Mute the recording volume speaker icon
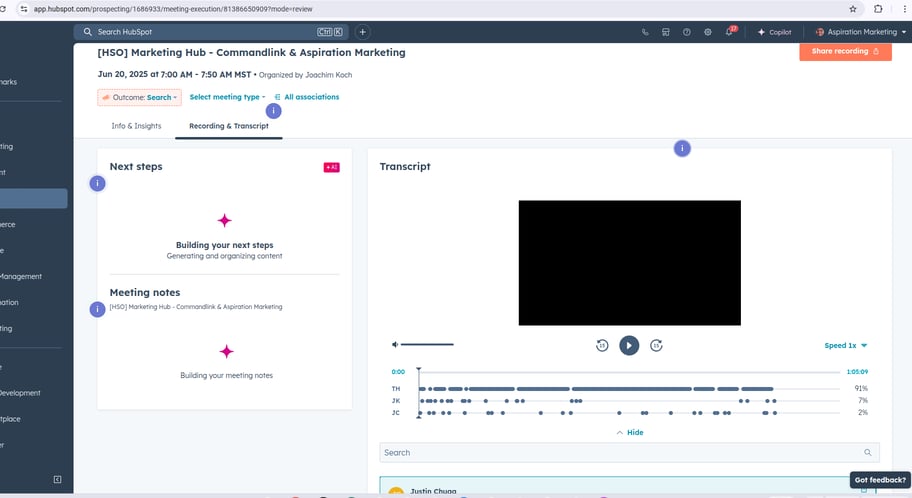 (x=395, y=344)
